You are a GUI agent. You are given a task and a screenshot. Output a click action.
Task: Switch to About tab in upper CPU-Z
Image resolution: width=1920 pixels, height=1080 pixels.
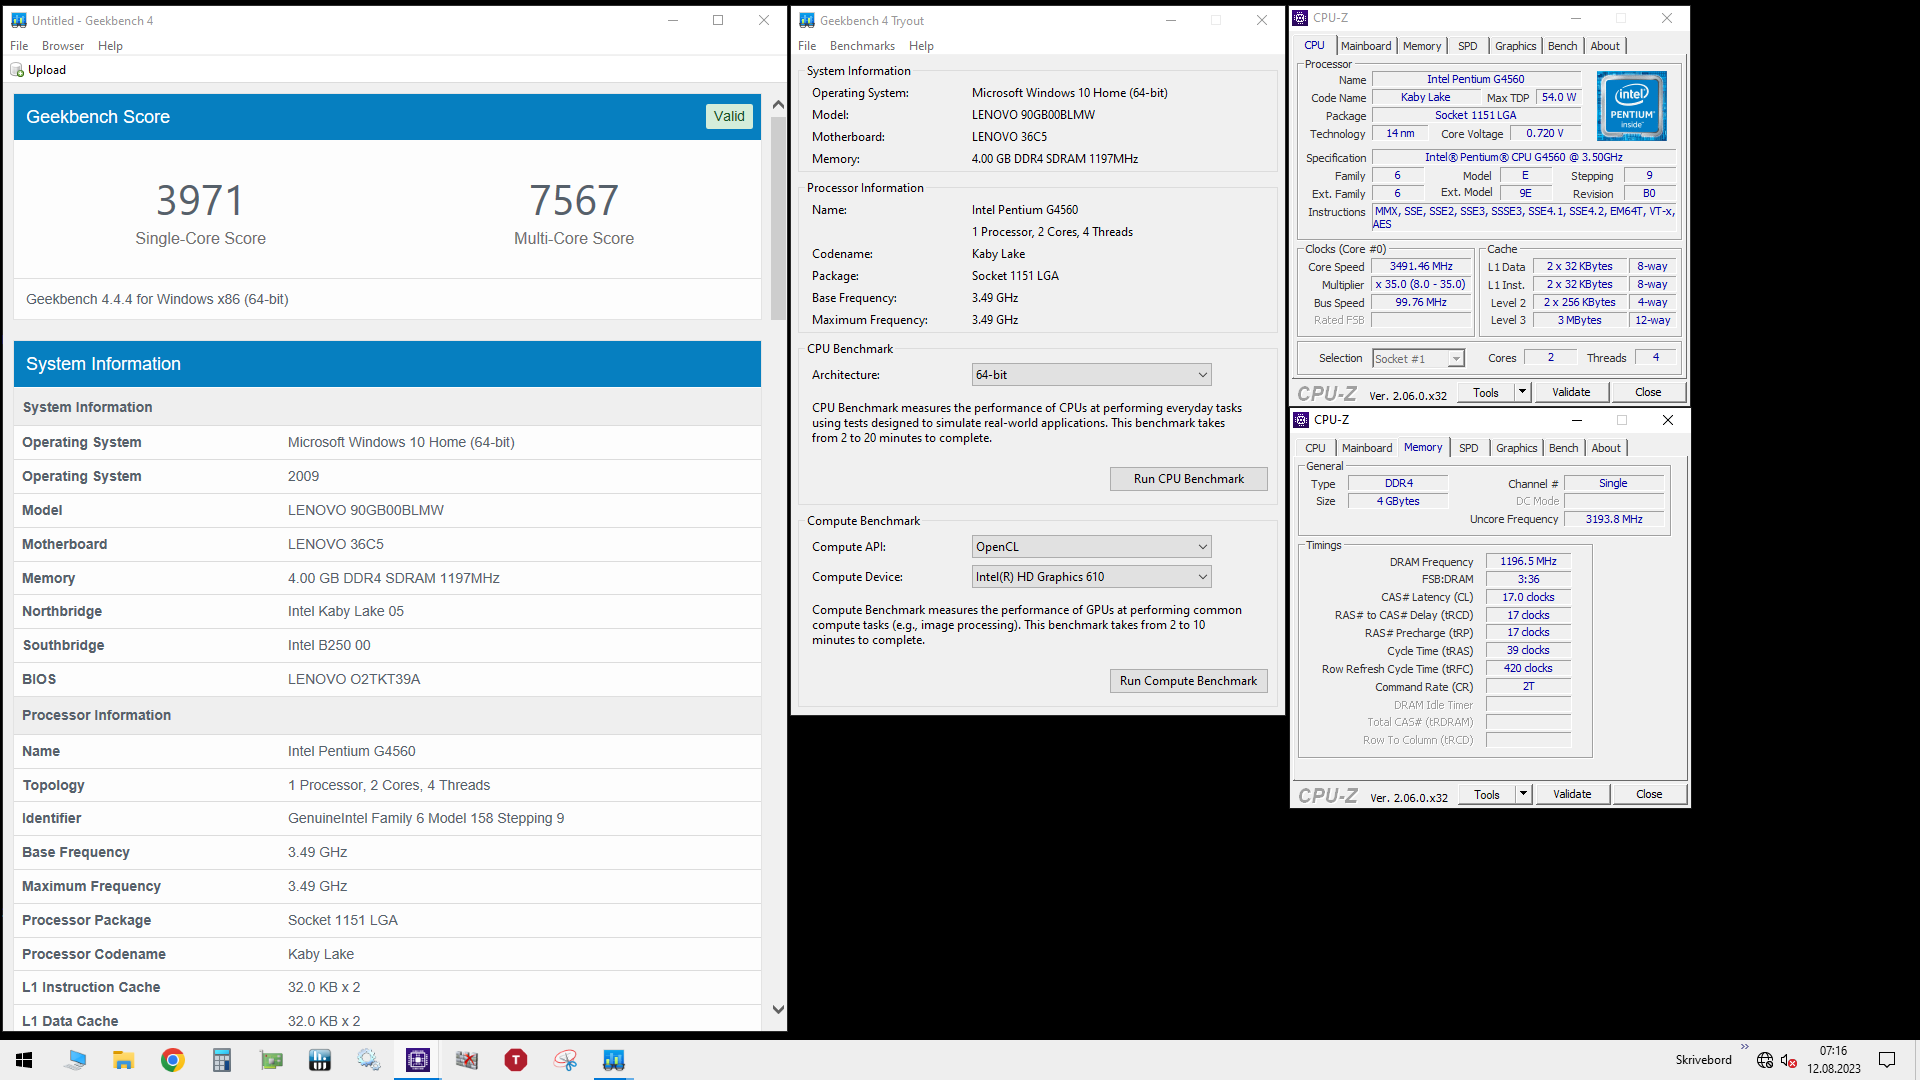click(x=1605, y=46)
